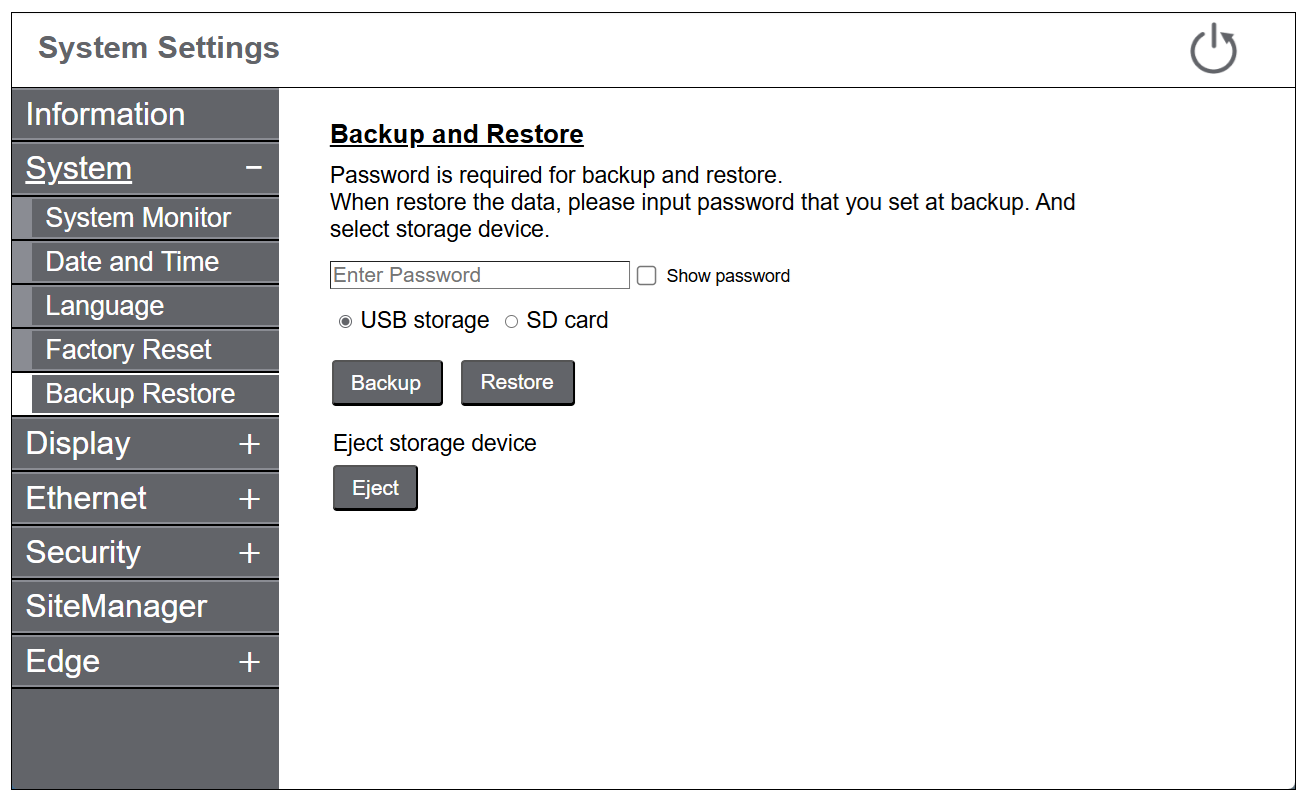This screenshot has height=797, width=1306.
Task: Open the Information menu item
Action: pos(105,114)
